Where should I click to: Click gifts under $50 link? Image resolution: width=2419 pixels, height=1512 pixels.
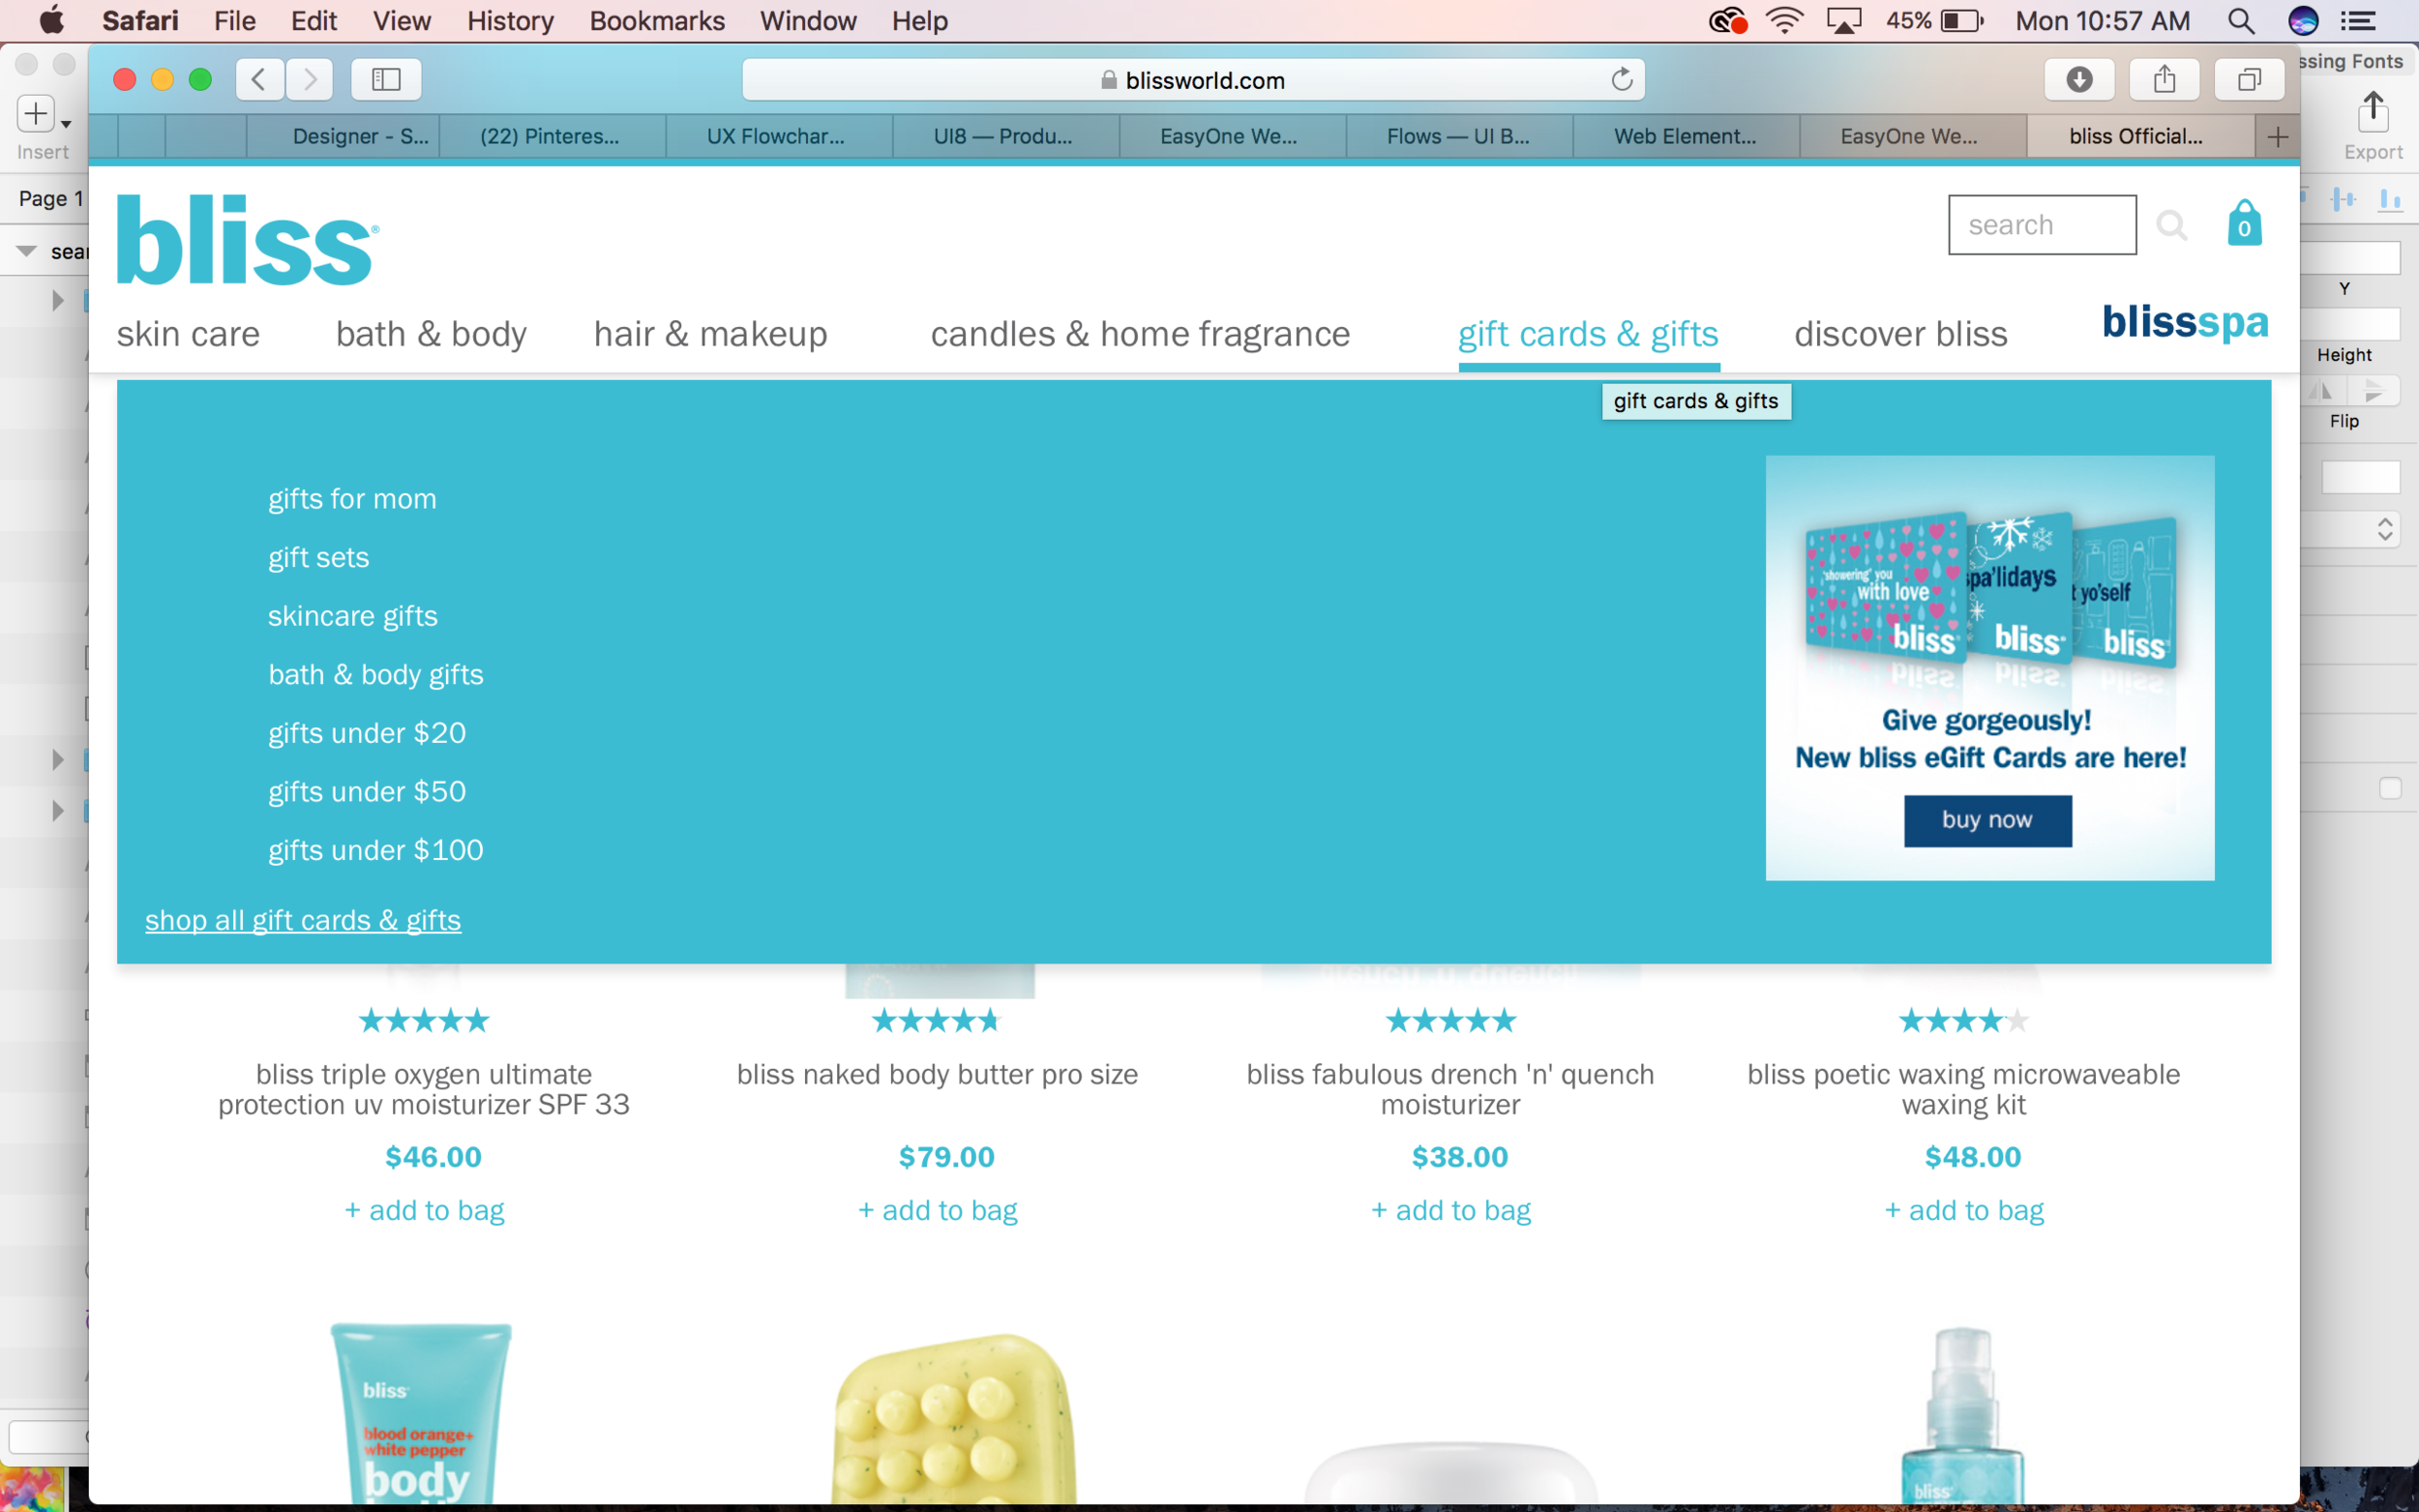367,792
